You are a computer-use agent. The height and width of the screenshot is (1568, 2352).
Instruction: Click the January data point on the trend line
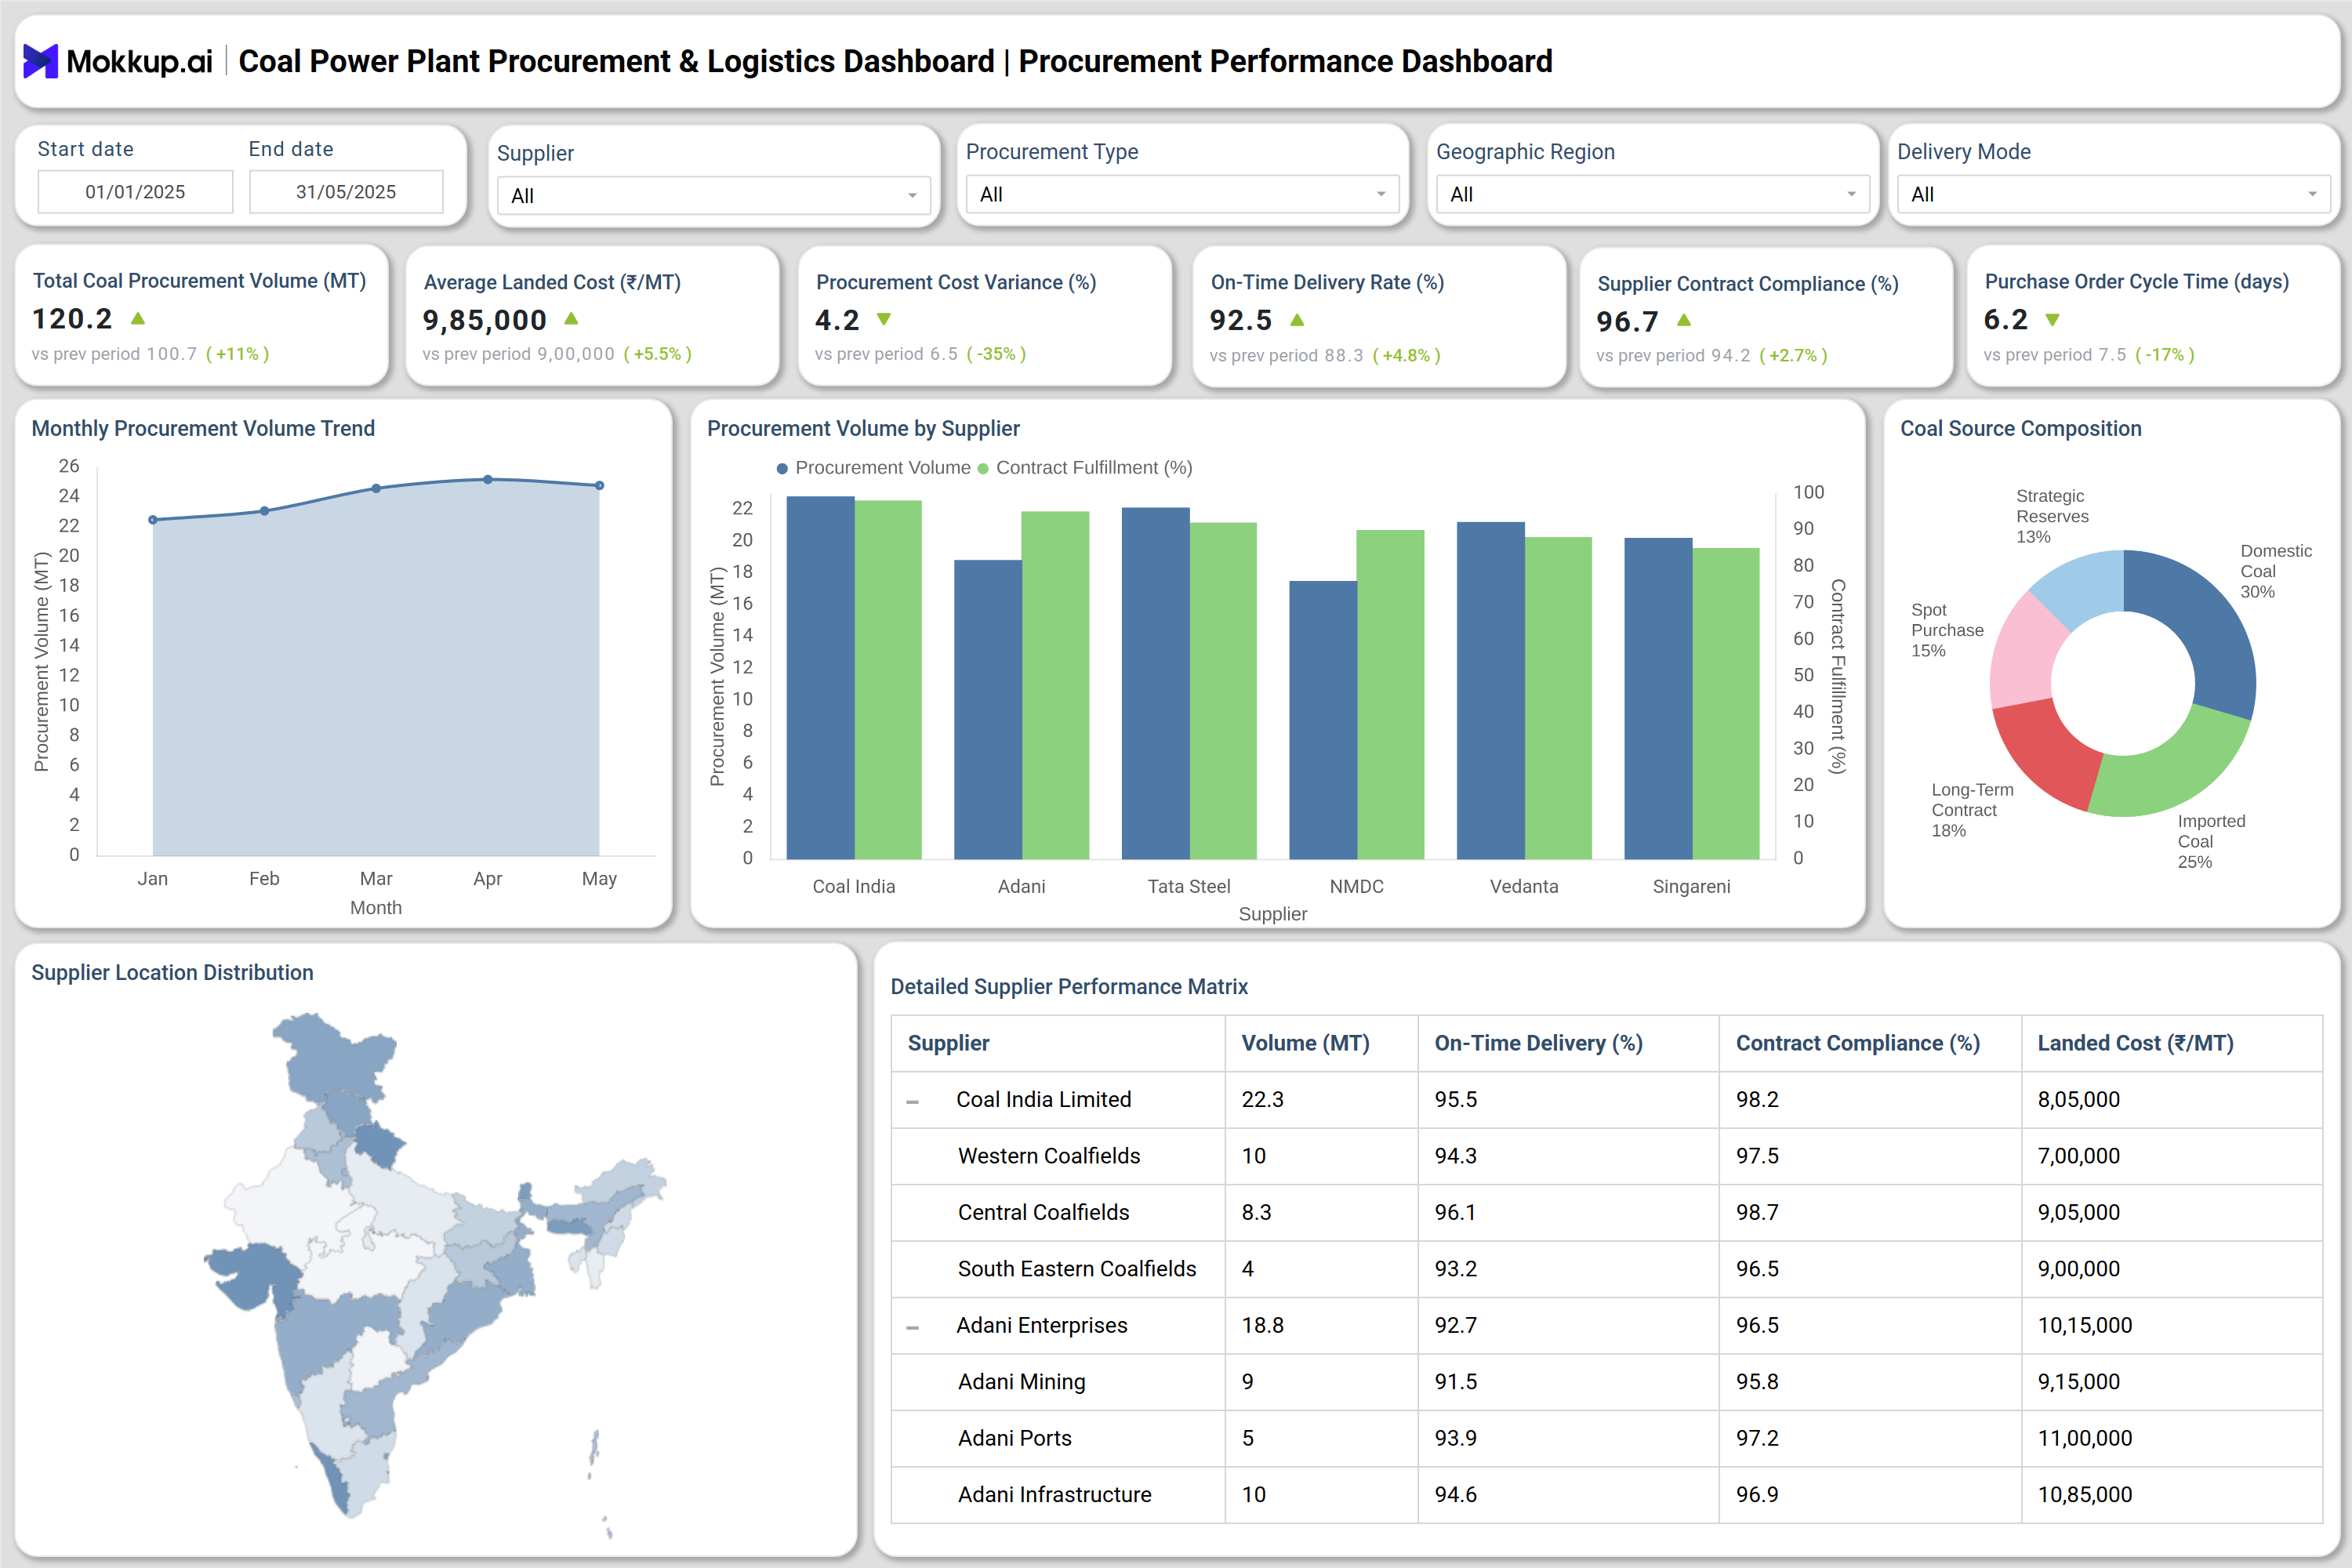153,520
